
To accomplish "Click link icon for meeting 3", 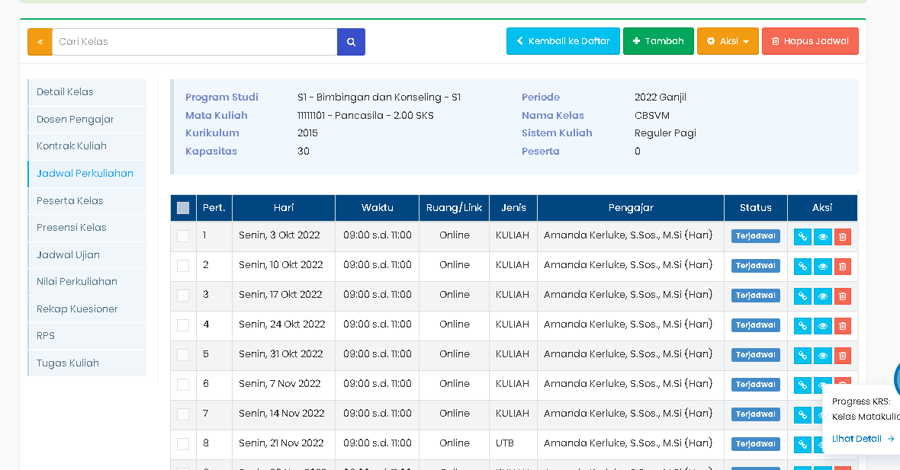I will 802,296.
